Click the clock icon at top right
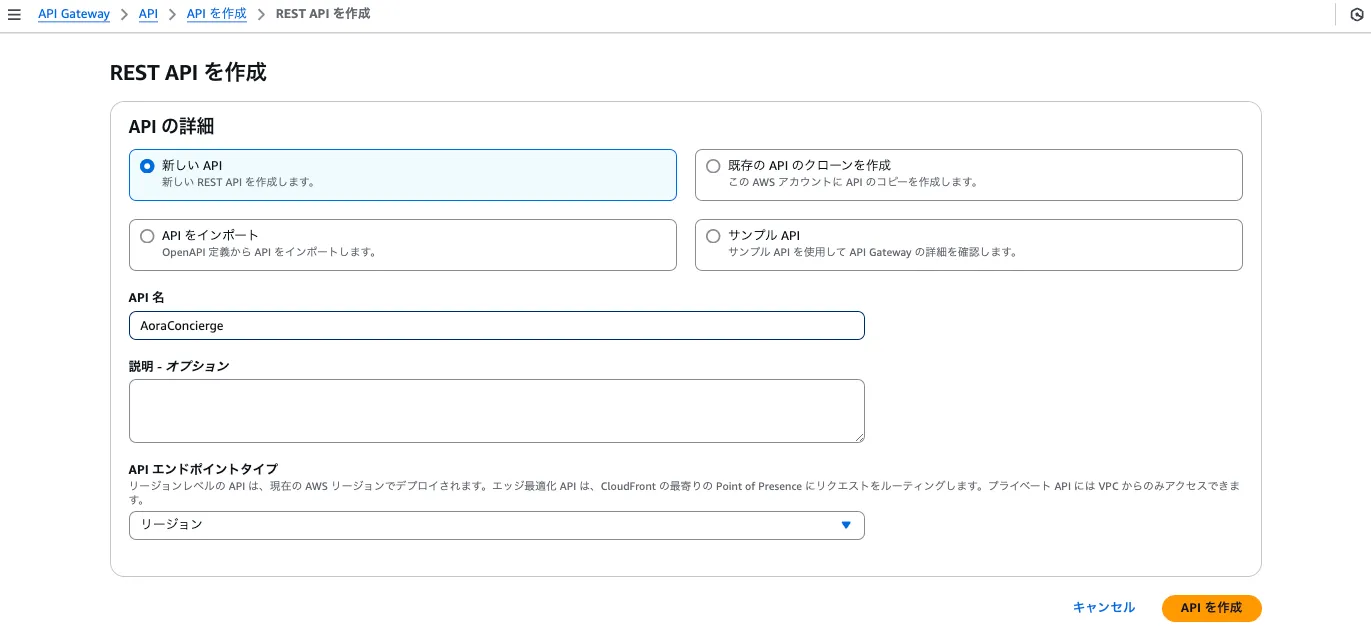This screenshot has height=630, width=1371. (1358, 15)
